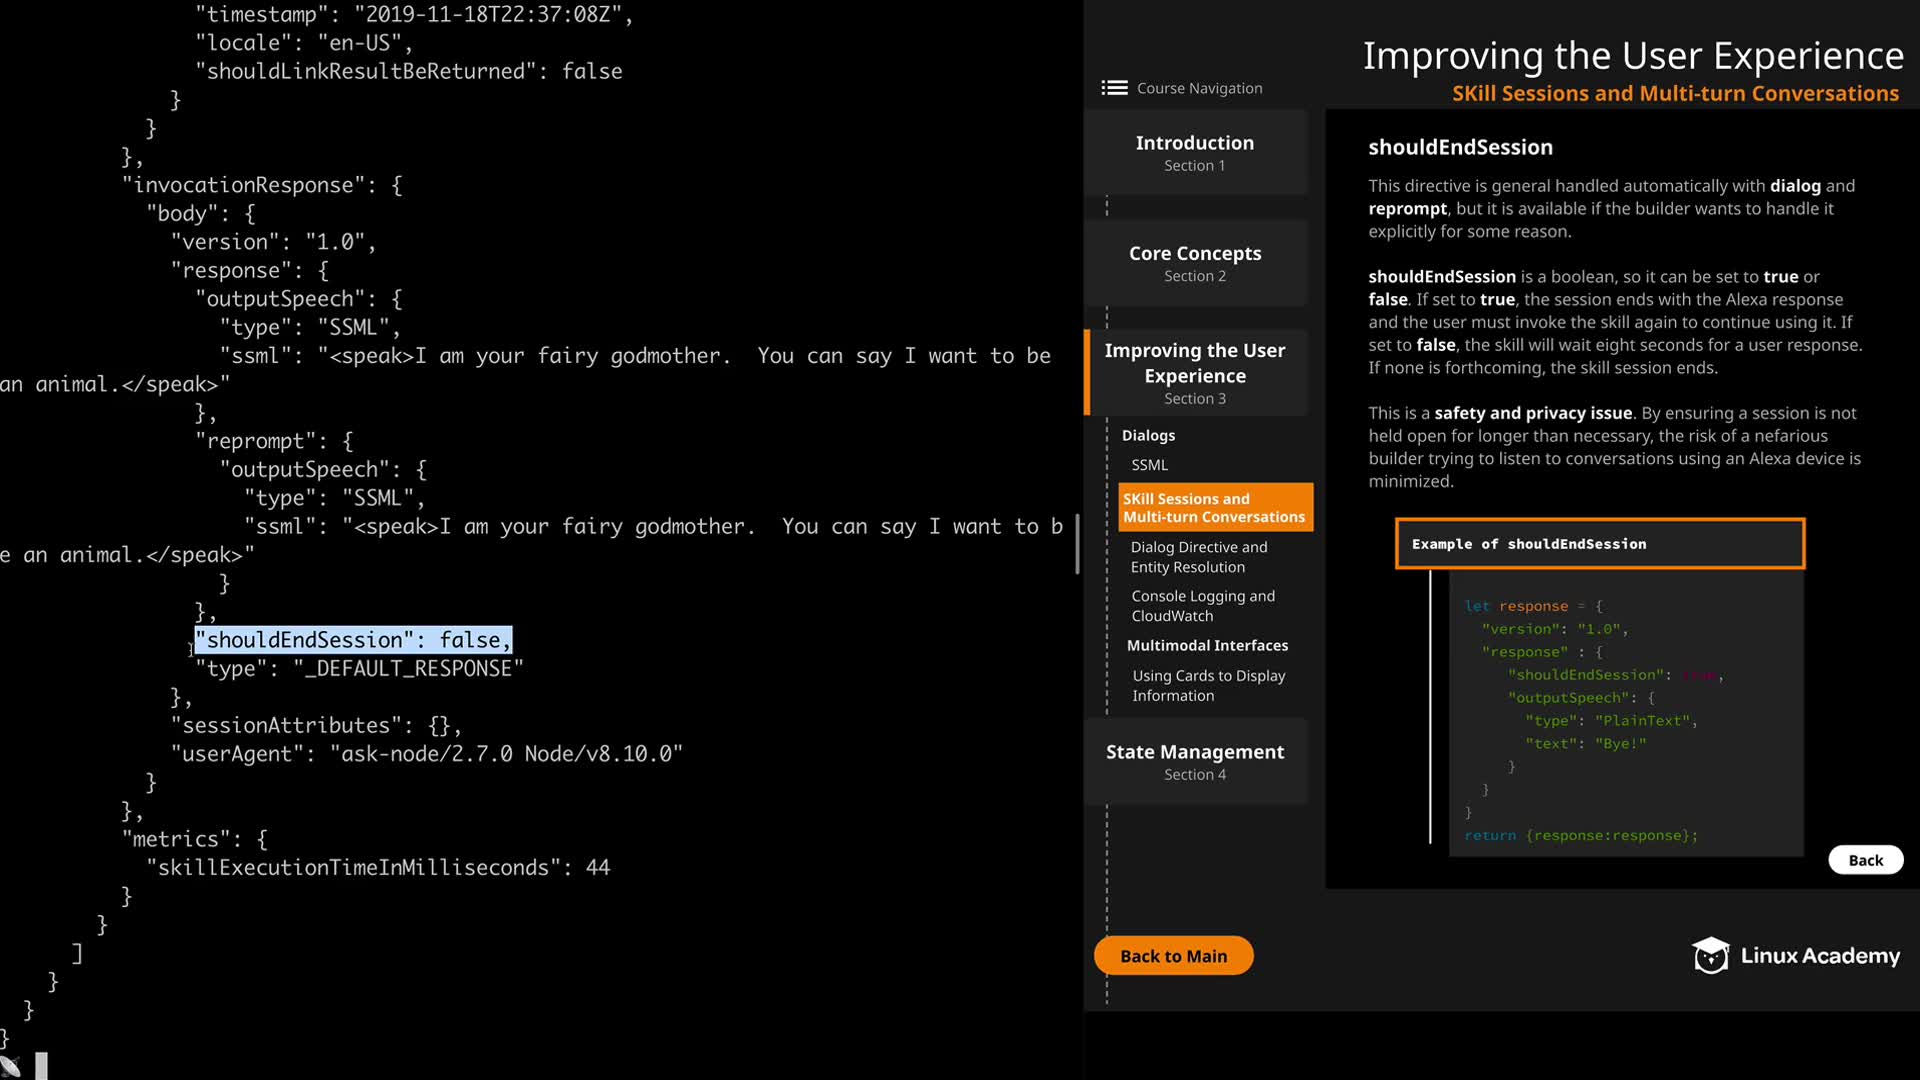This screenshot has width=1920, height=1080.
Task: Click the terminal vertical scrollbar thumb
Action: click(x=1077, y=545)
